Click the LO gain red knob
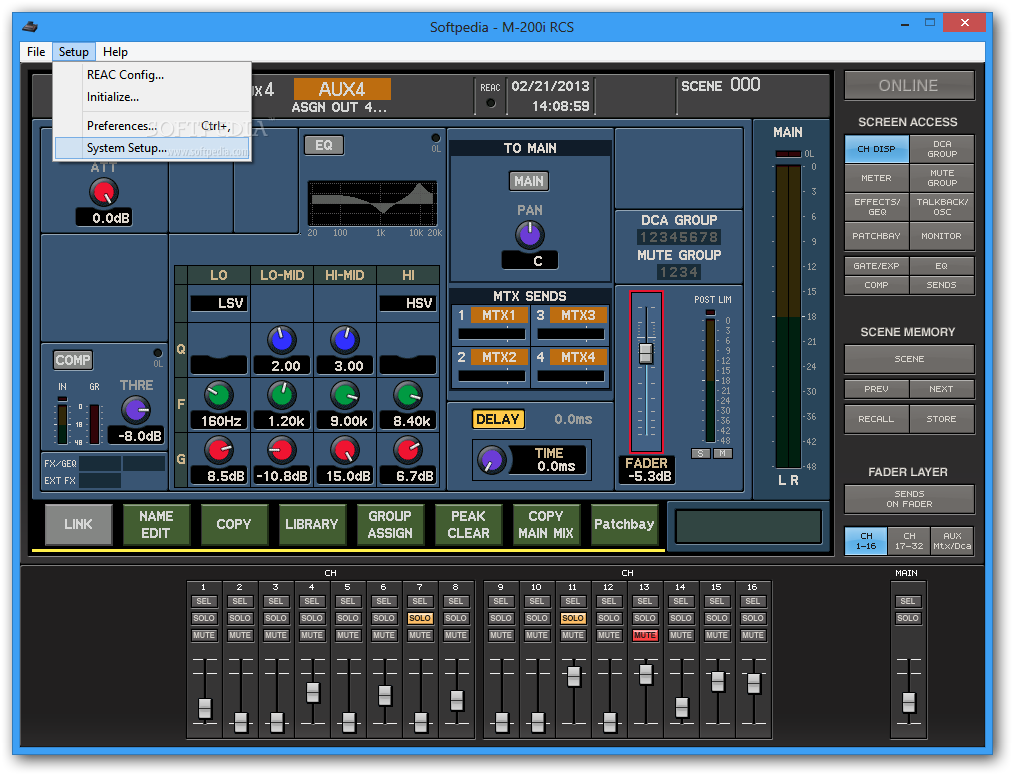Viewport: 1013px width, 775px height. click(x=219, y=450)
